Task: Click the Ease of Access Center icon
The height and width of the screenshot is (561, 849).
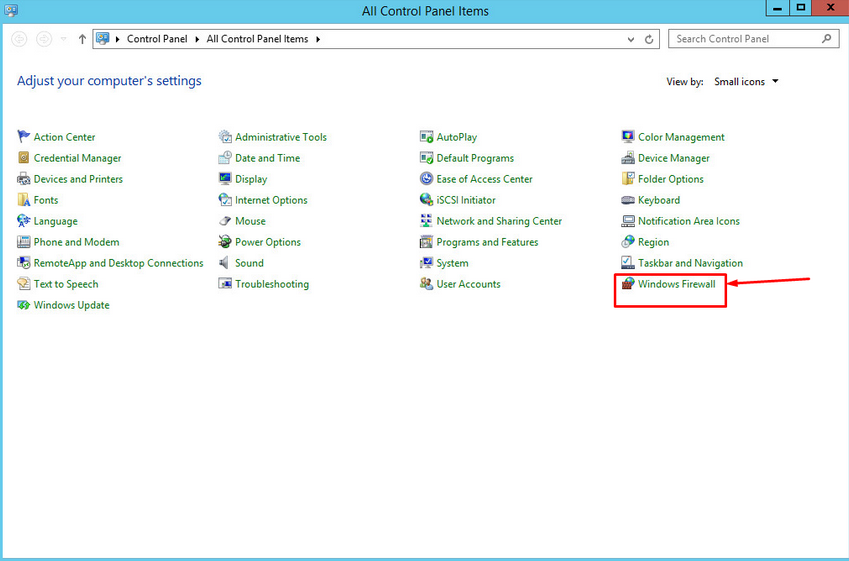Action: pos(427,179)
